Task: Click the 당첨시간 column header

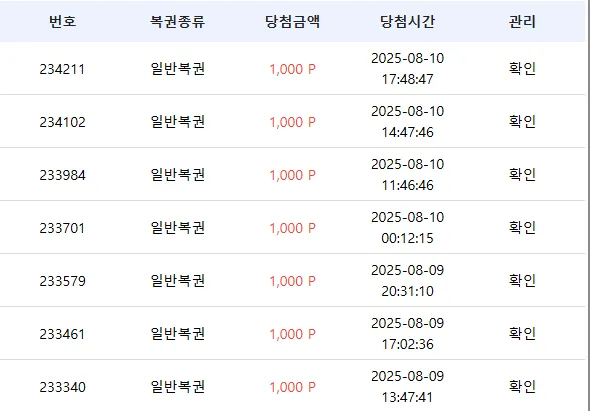Action: point(408,21)
